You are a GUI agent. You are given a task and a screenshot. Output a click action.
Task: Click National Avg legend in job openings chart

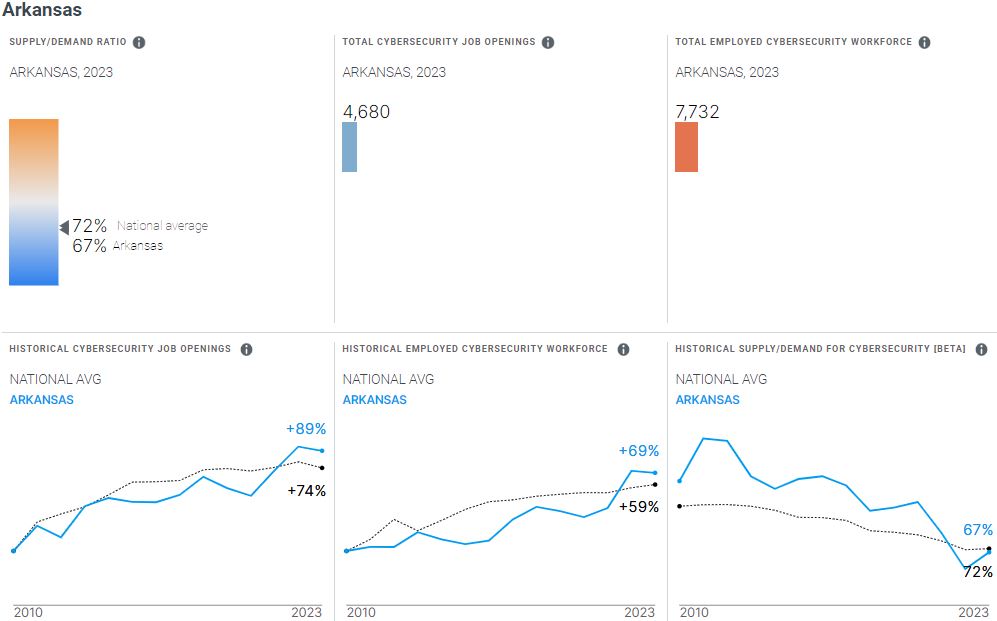(55, 379)
